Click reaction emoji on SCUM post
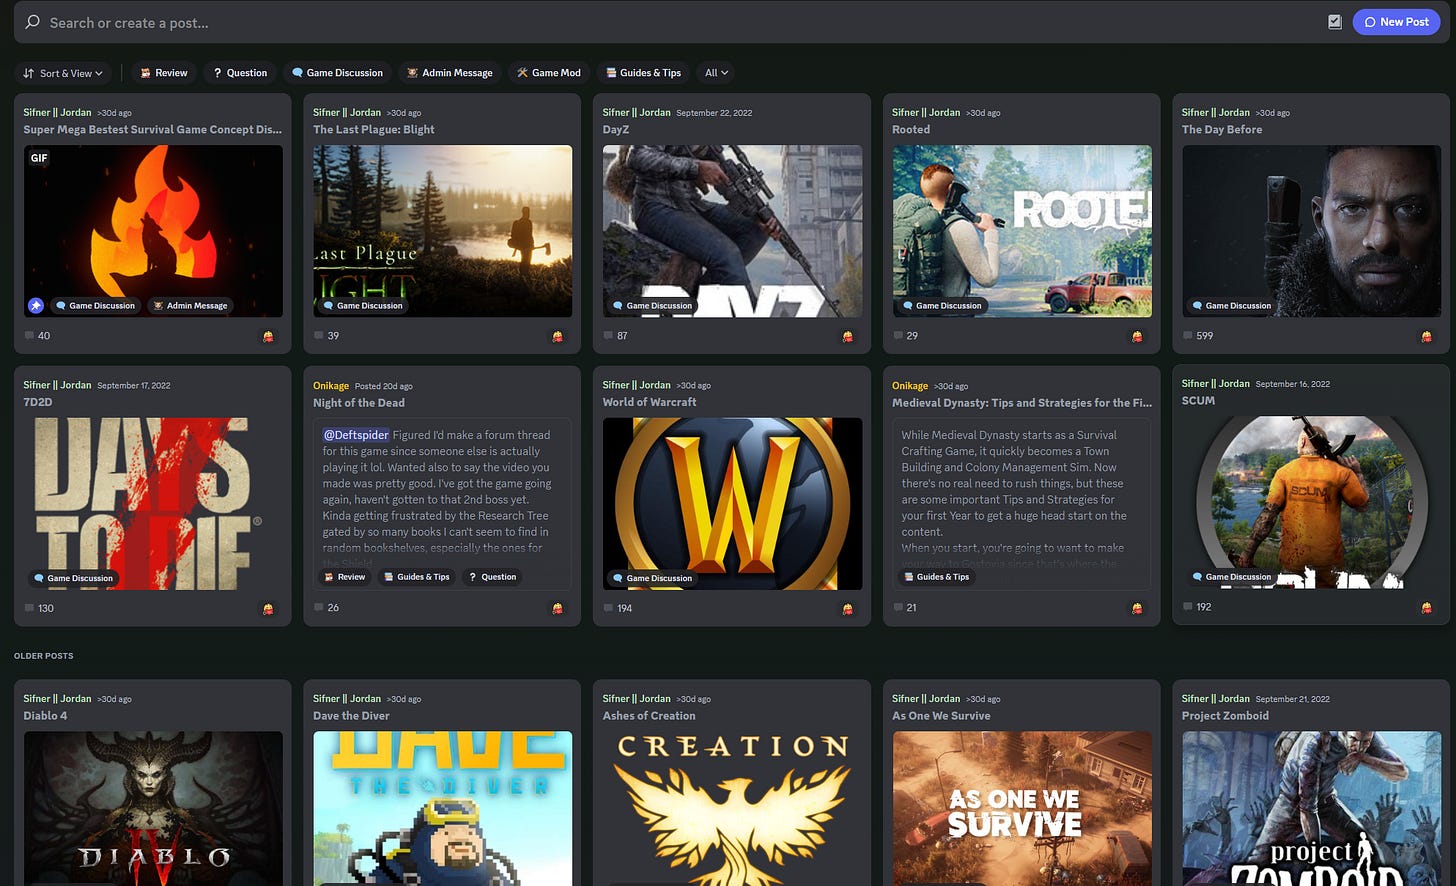1456x886 pixels. point(1426,608)
